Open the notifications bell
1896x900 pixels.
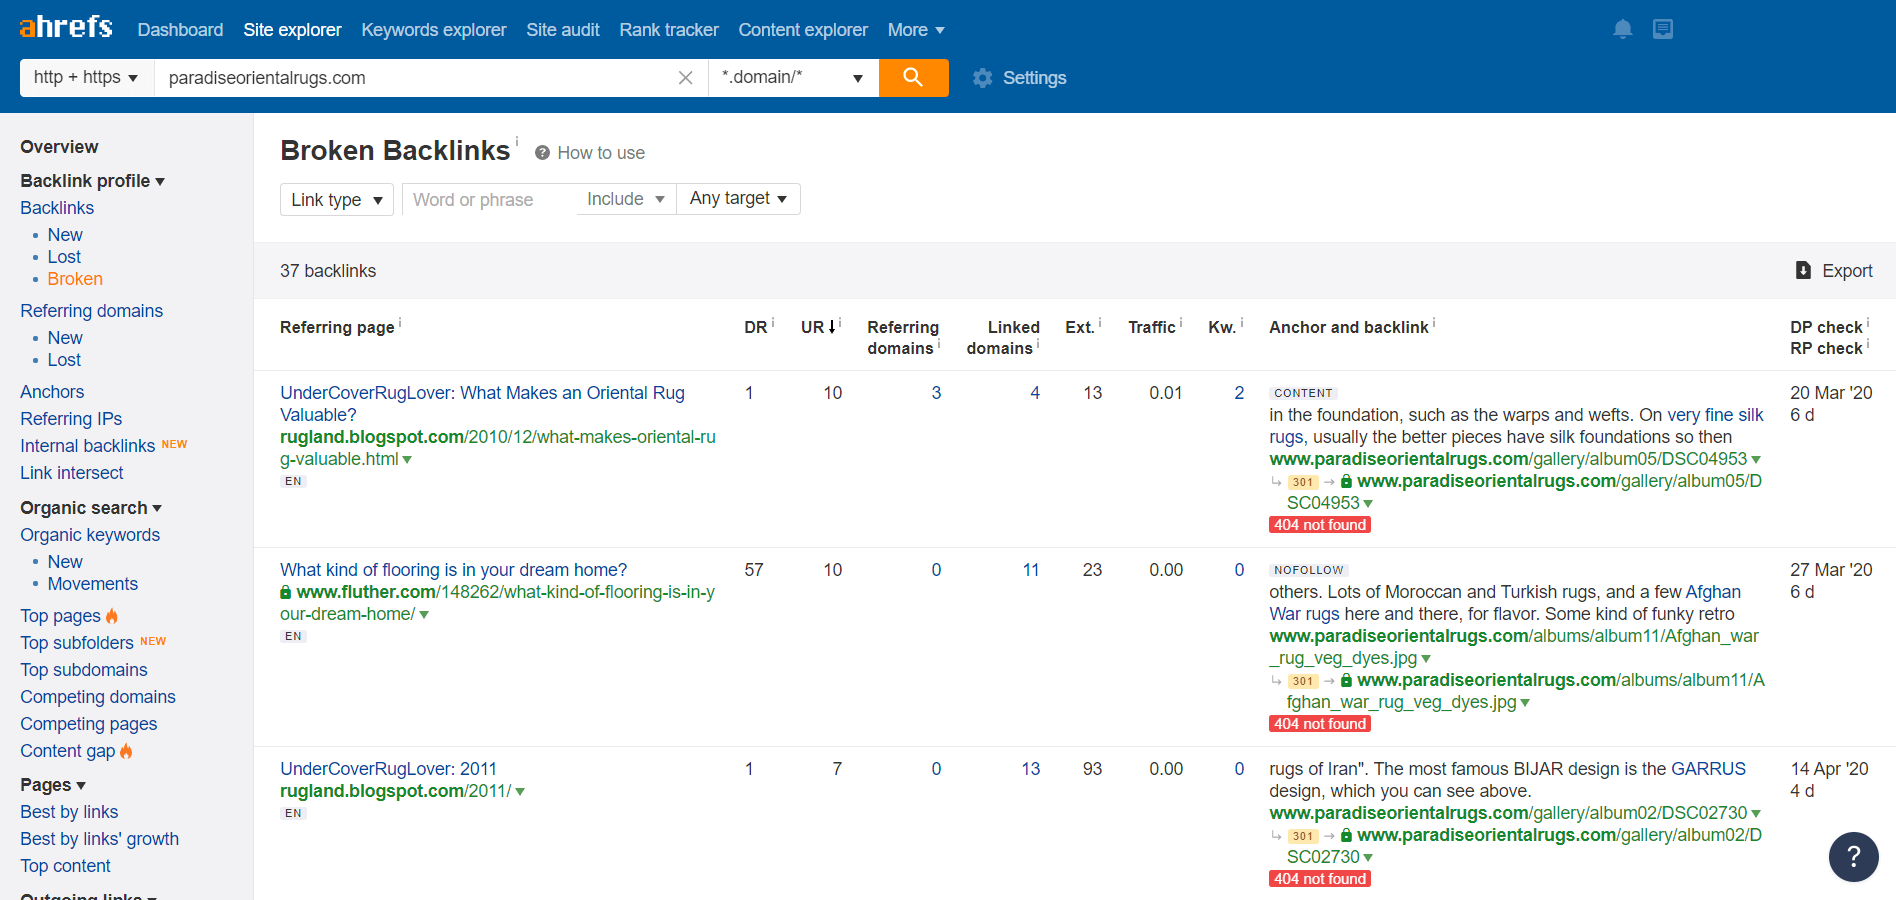[1623, 29]
